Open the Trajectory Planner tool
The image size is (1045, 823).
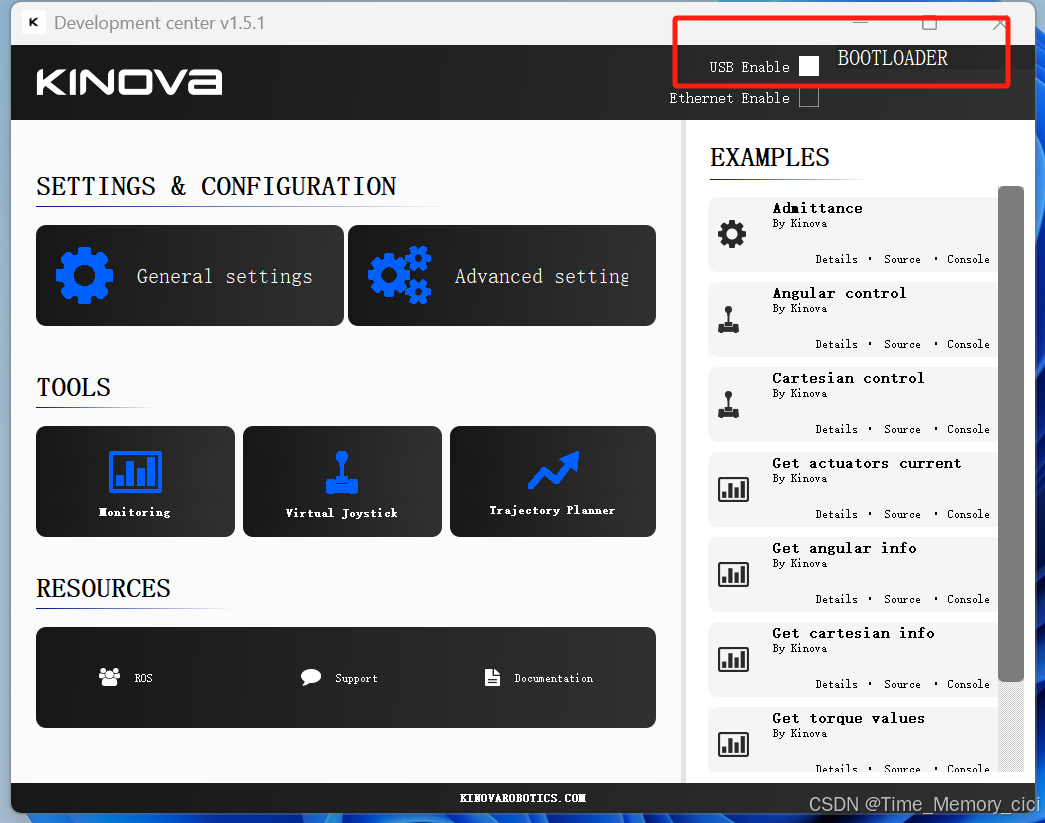pyautogui.click(x=552, y=481)
